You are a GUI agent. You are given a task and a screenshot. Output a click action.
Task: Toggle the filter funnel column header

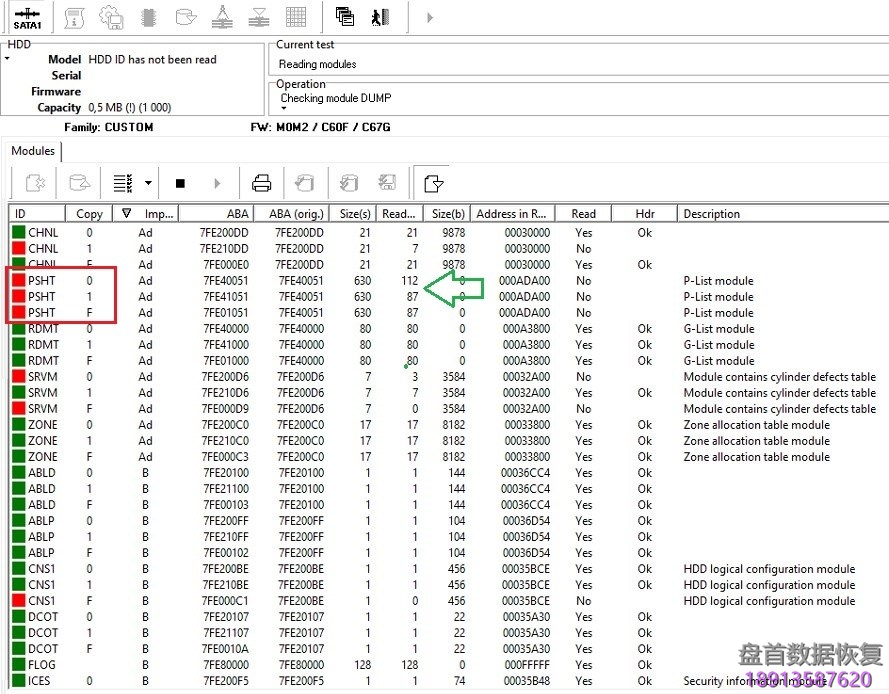[x=127, y=213]
